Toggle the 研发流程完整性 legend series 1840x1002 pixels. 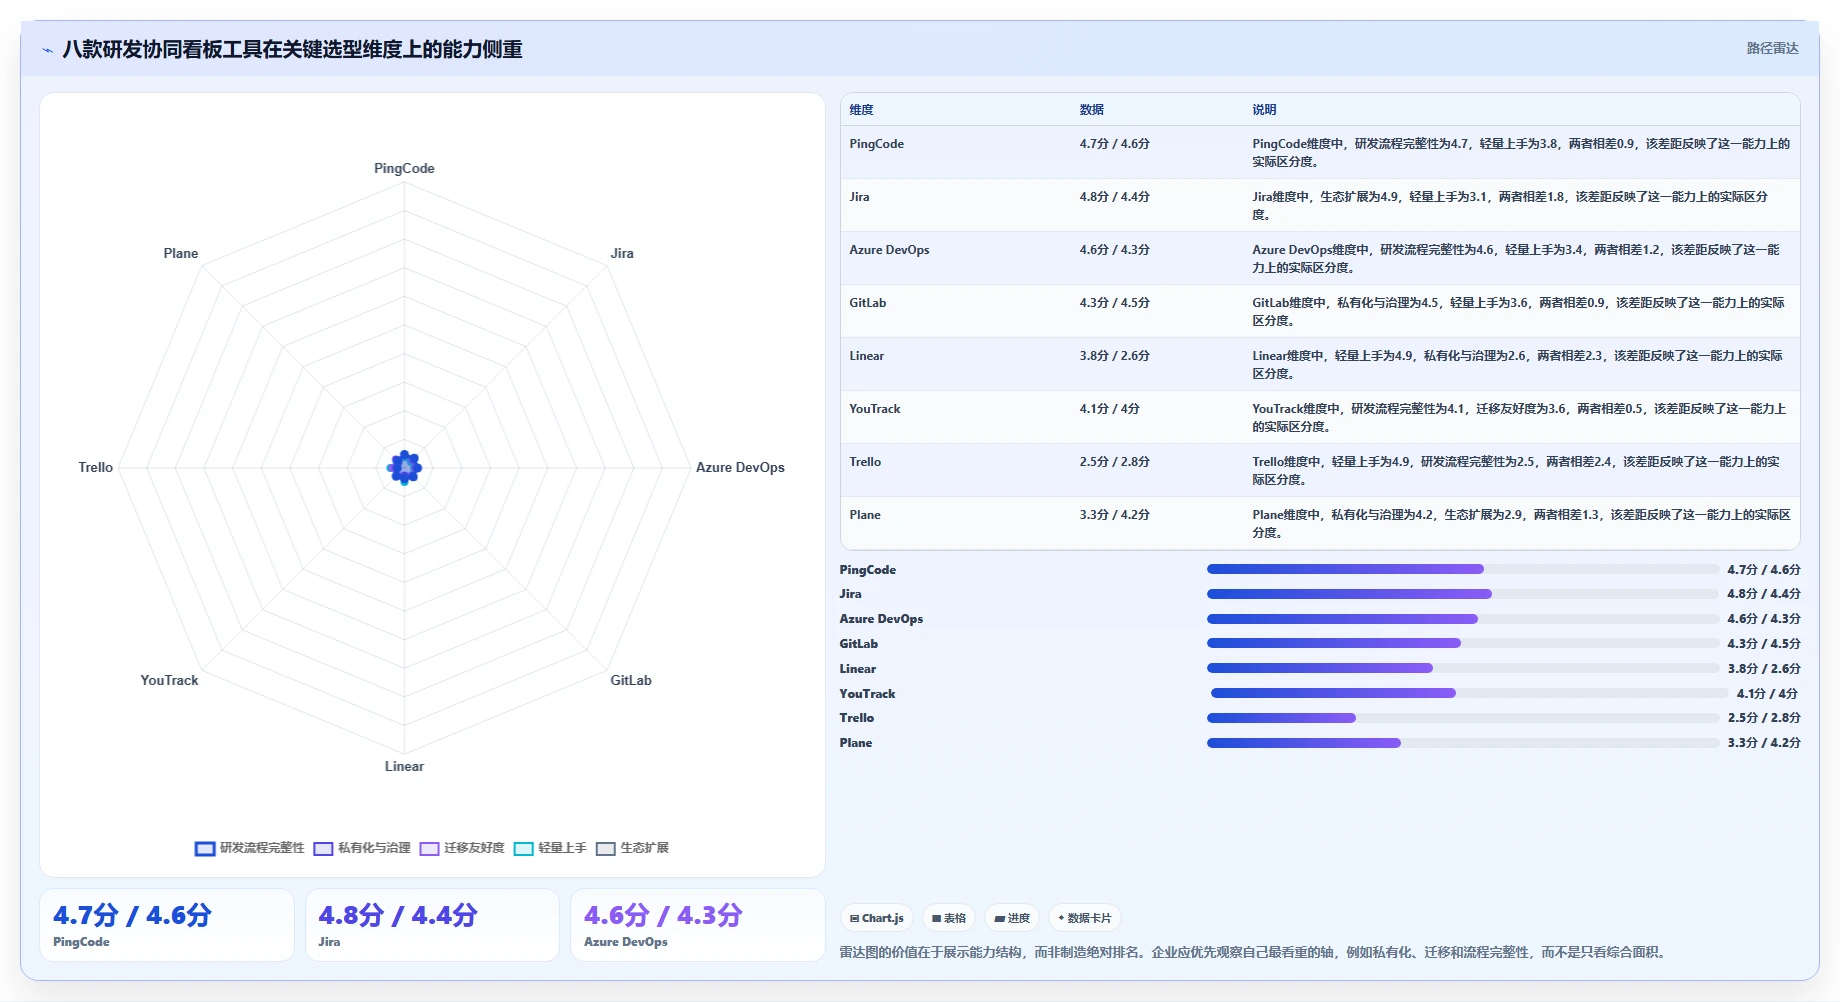click(x=249, y=848)
